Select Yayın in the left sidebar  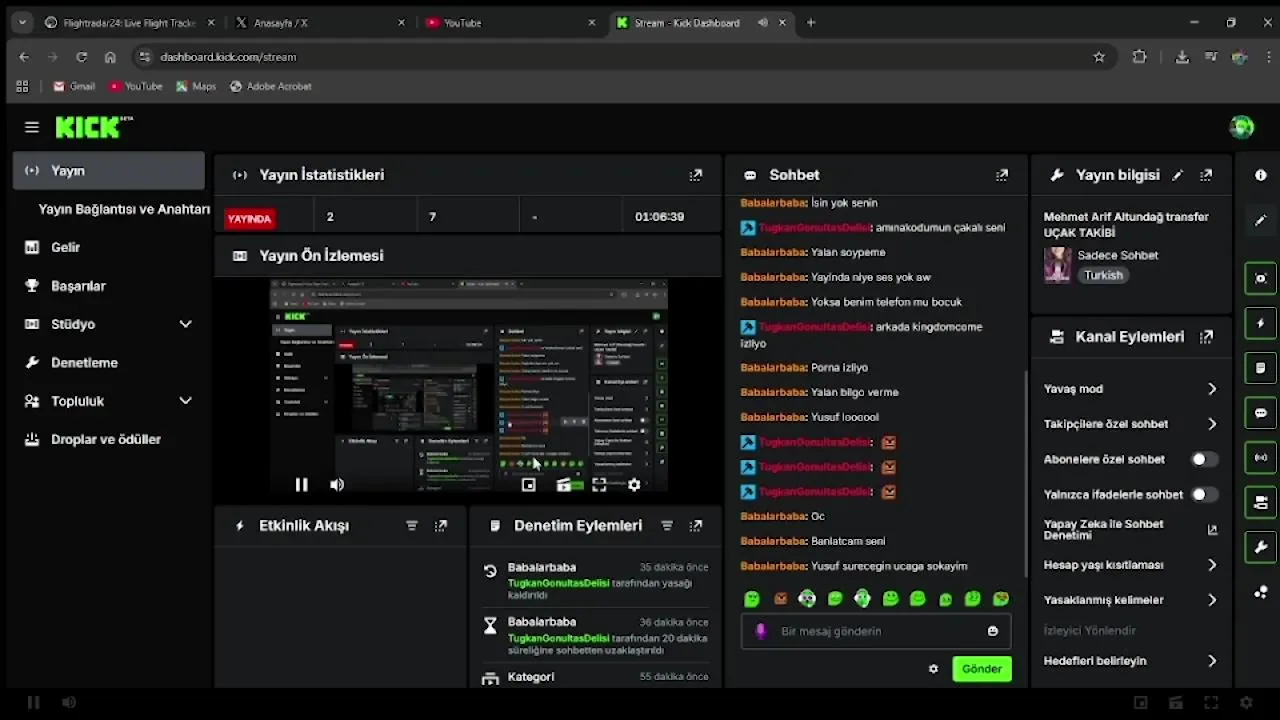coord(108,171)
